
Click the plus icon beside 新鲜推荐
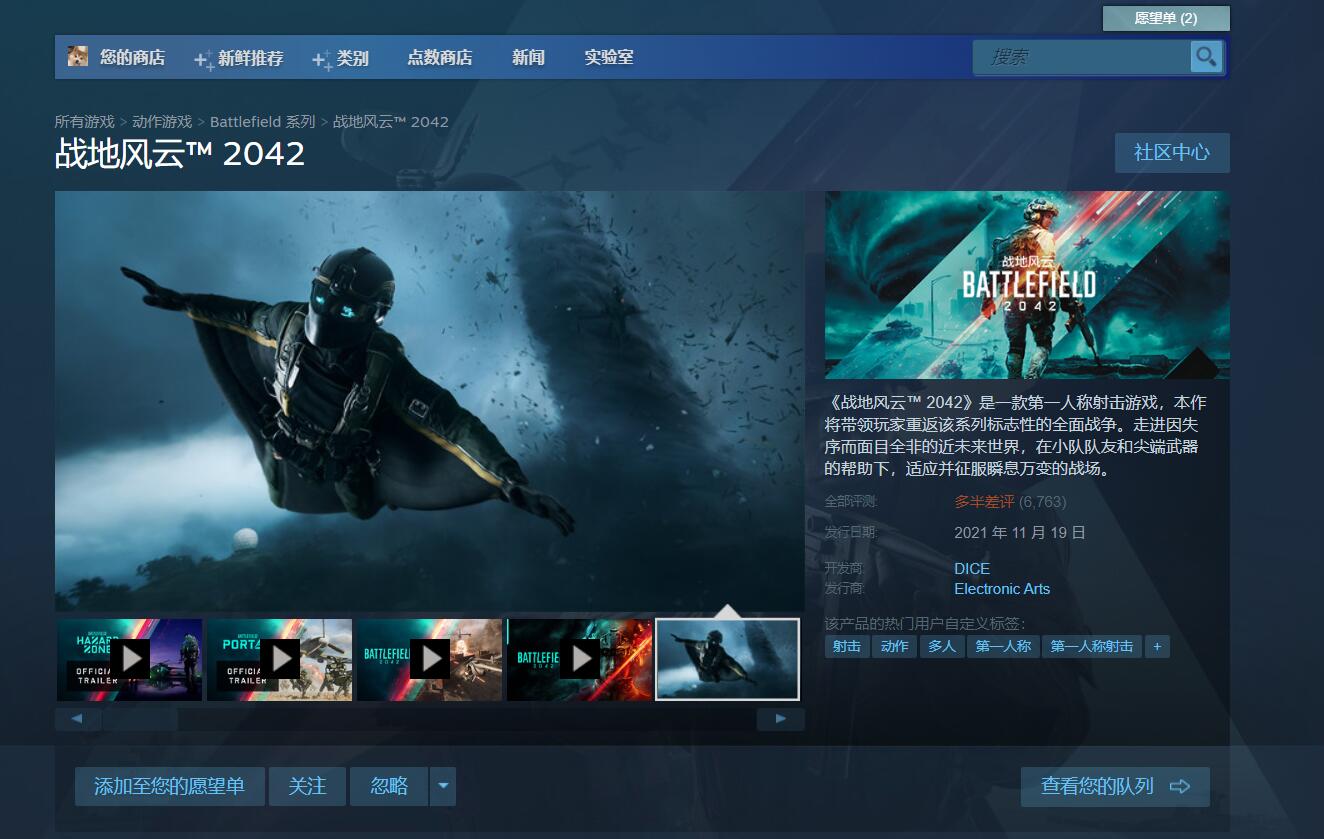pyautogui.click(x=204, y=60)
